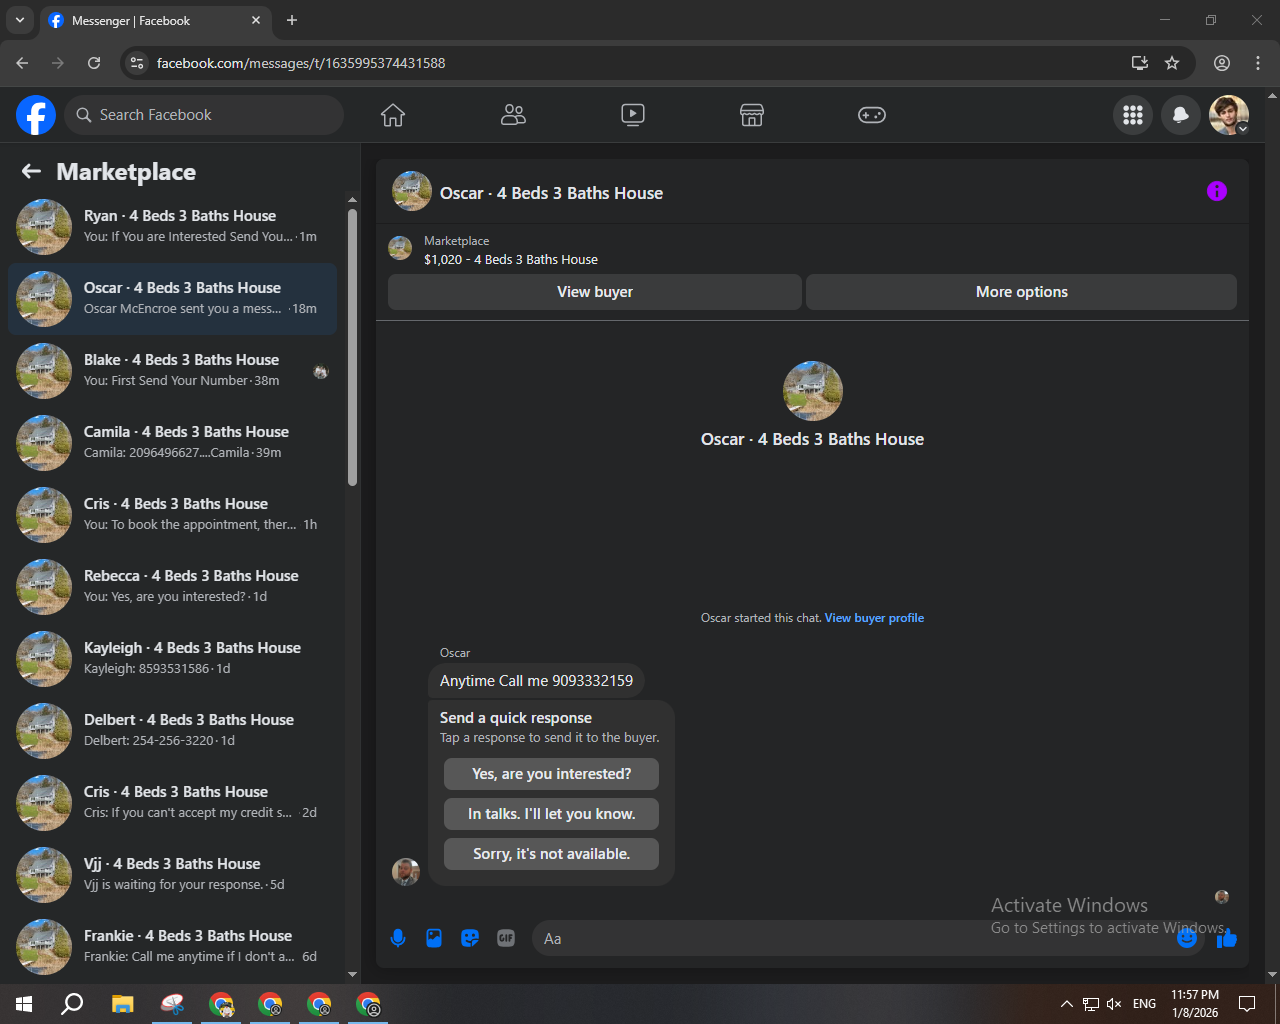This screenshot has height=1024, width=1280.
Task: Click the chat list scrollbar
Action: coord(352,347)
